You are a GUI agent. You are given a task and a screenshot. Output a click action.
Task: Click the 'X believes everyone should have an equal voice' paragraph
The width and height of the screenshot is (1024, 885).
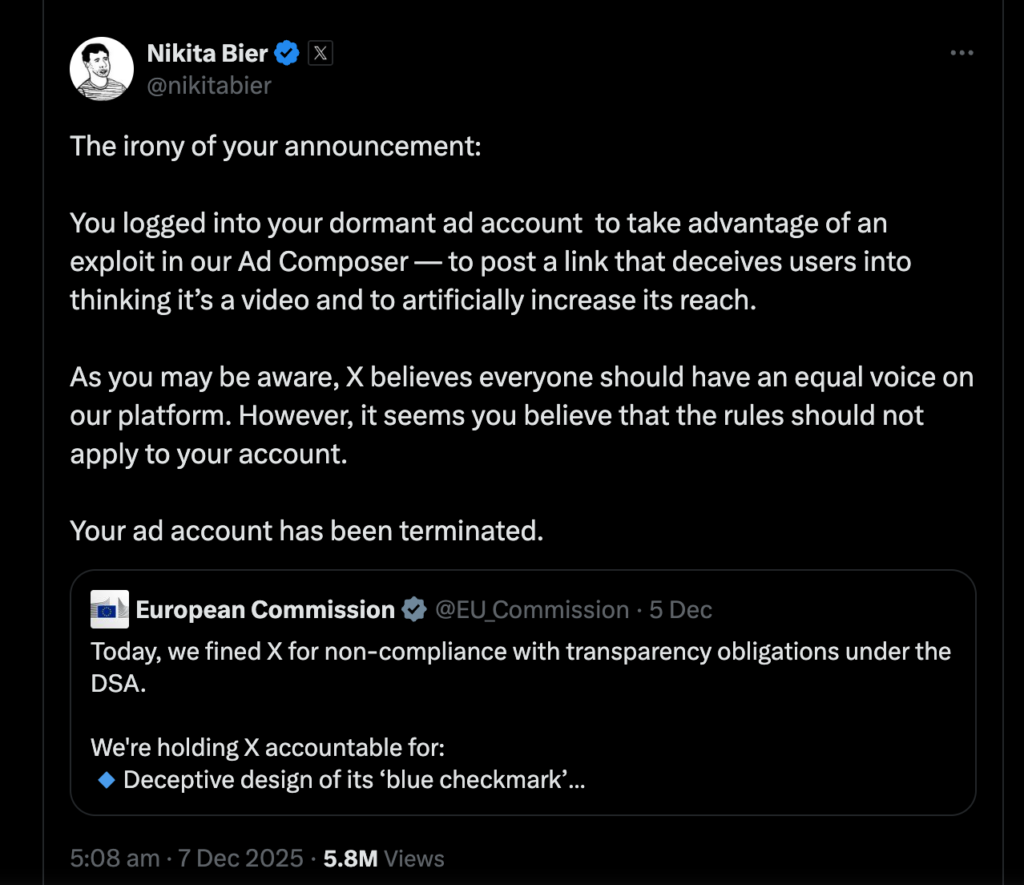click(x=520, y=415)
